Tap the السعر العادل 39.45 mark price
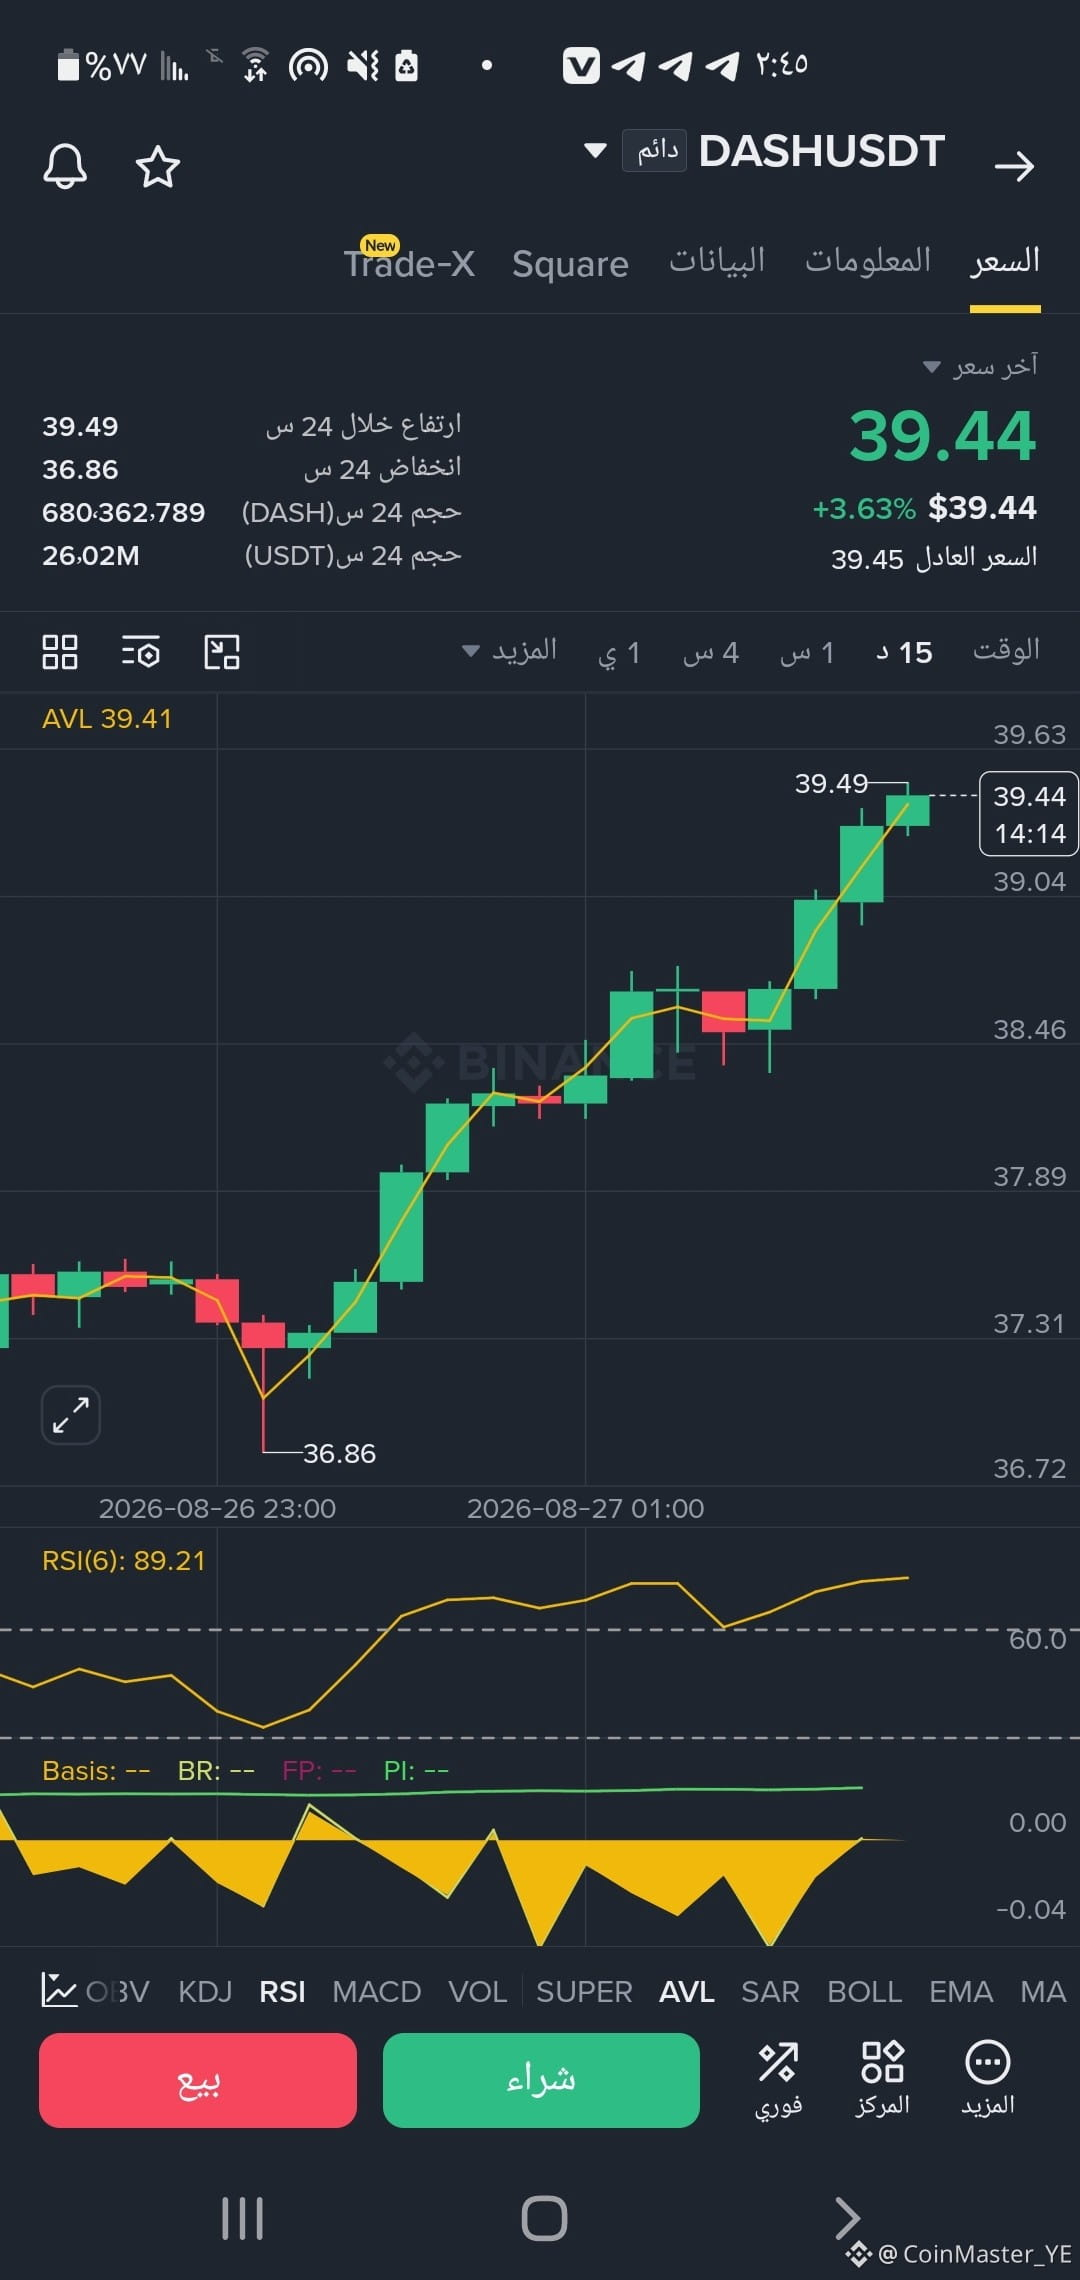1080x2280 pixels. 934,558
